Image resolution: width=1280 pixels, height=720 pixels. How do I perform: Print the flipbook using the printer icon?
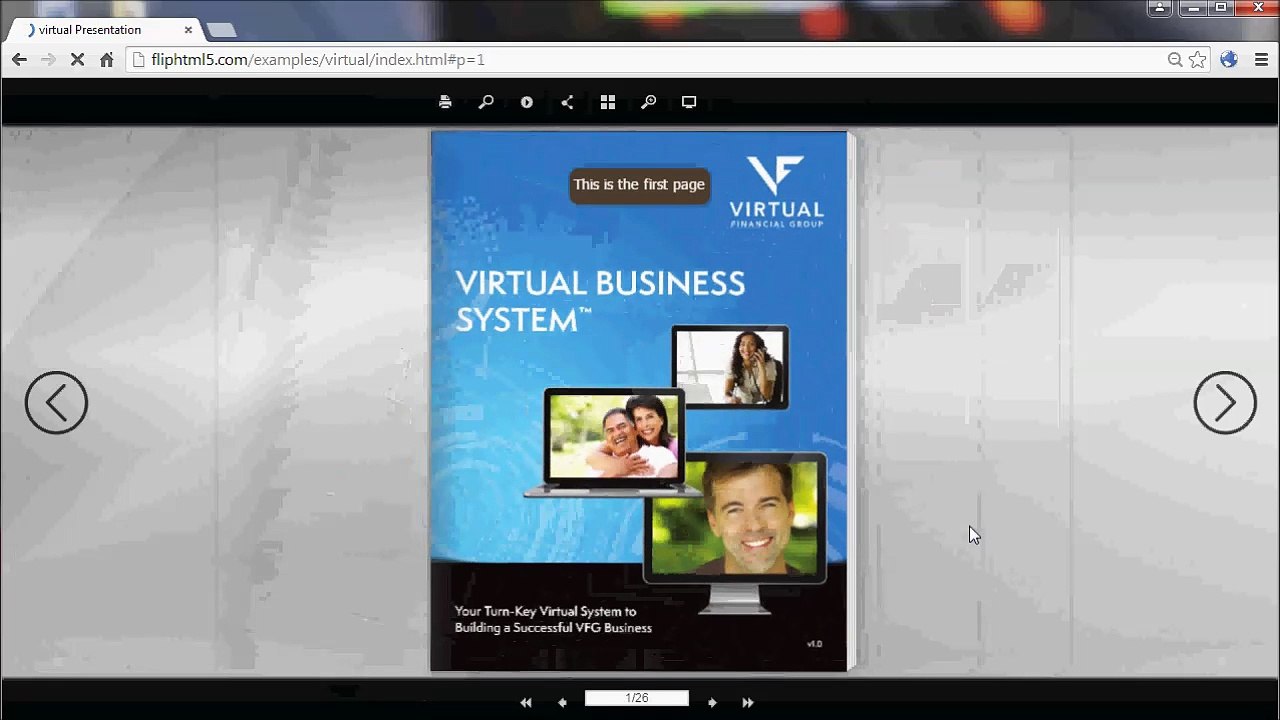[x=445, y=102]
